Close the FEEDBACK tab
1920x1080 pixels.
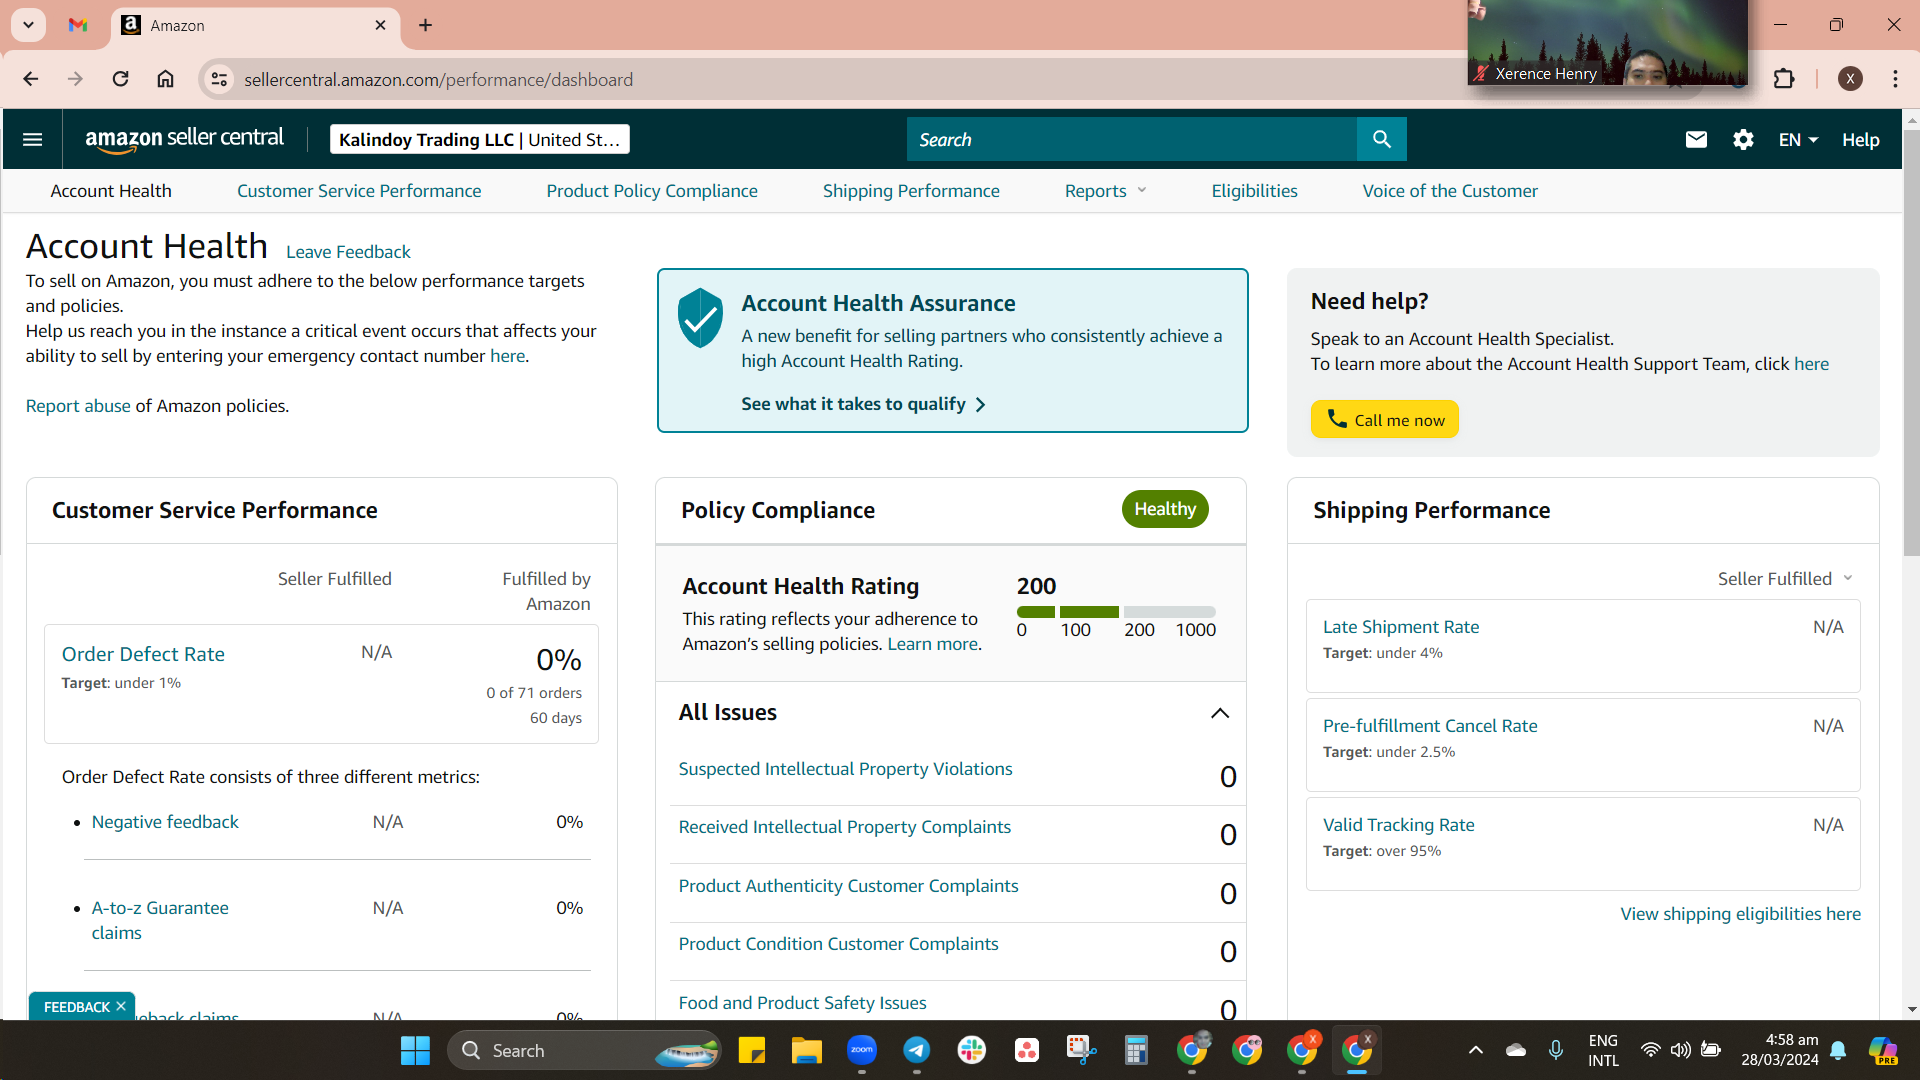[121, 1006]
